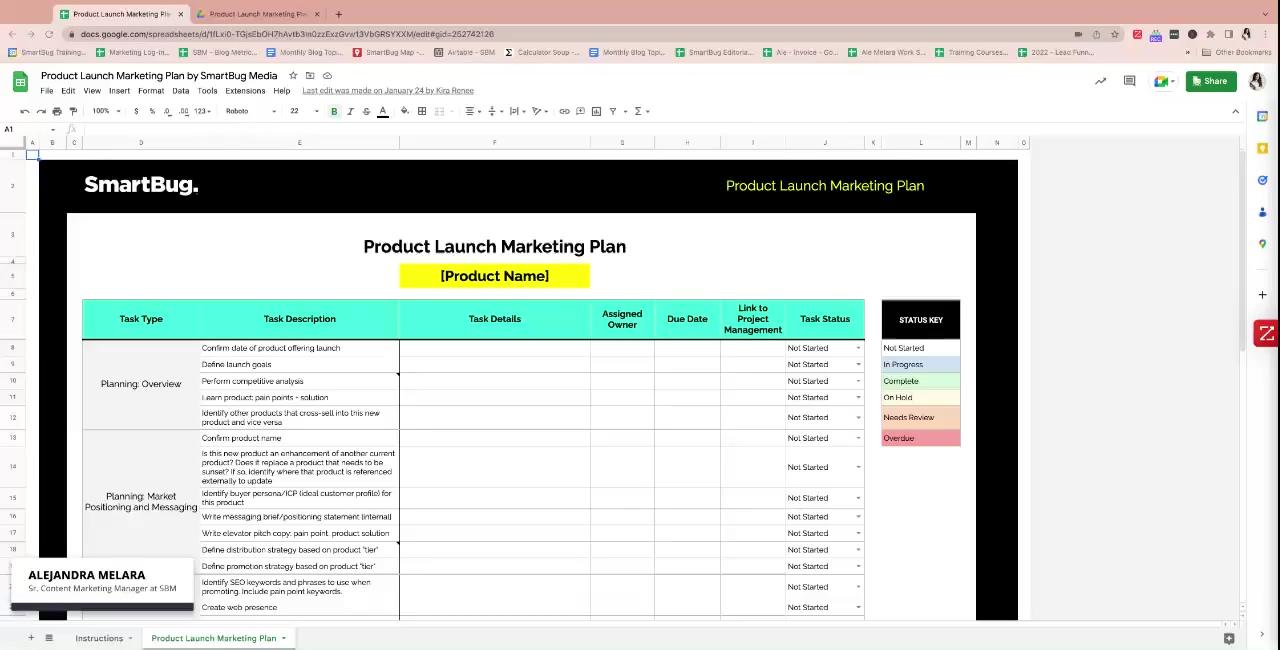This screenshot has width=1280, height=650.
Task: Star this spreadsheet document
Action: (x=293, y=75)
